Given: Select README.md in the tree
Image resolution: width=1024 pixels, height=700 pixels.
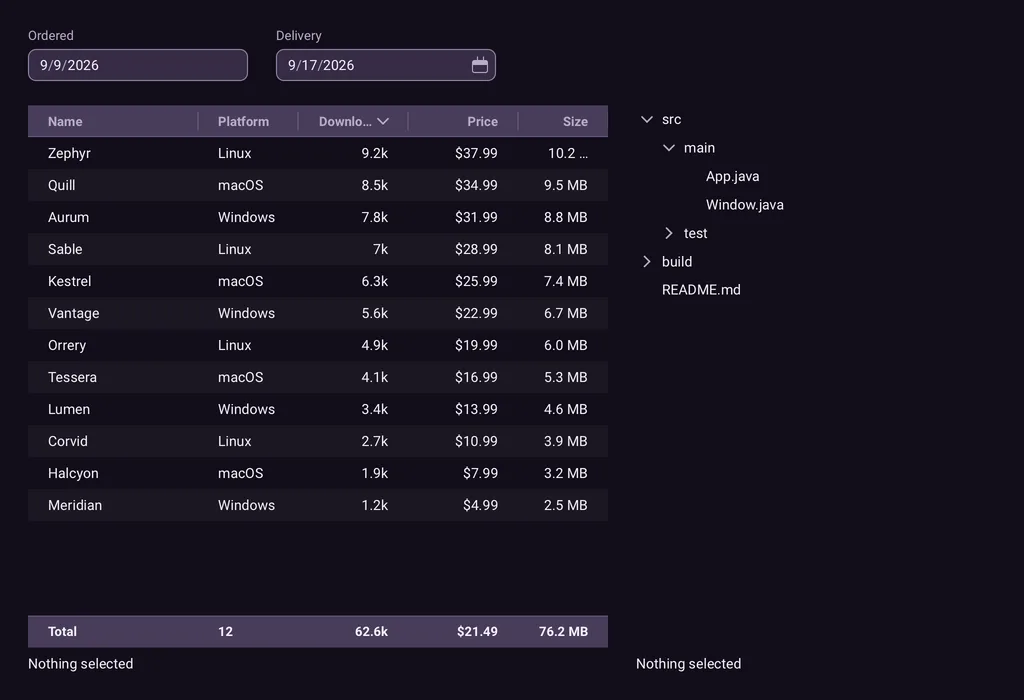Looking at the screenshot, I should click(701, 290).
